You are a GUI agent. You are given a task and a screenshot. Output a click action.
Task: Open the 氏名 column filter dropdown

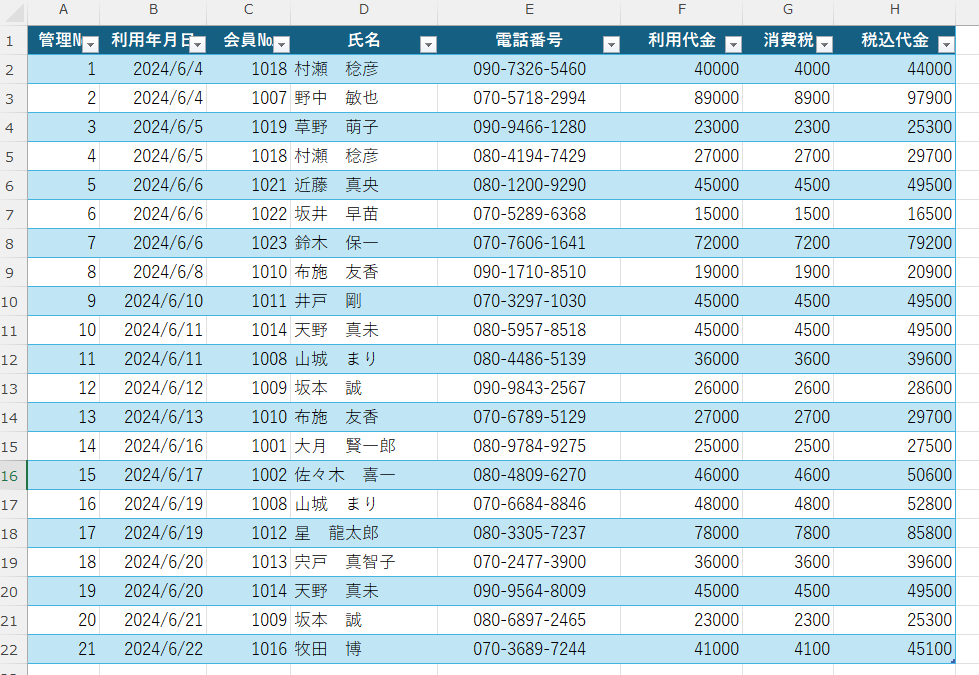pos(428,44)
